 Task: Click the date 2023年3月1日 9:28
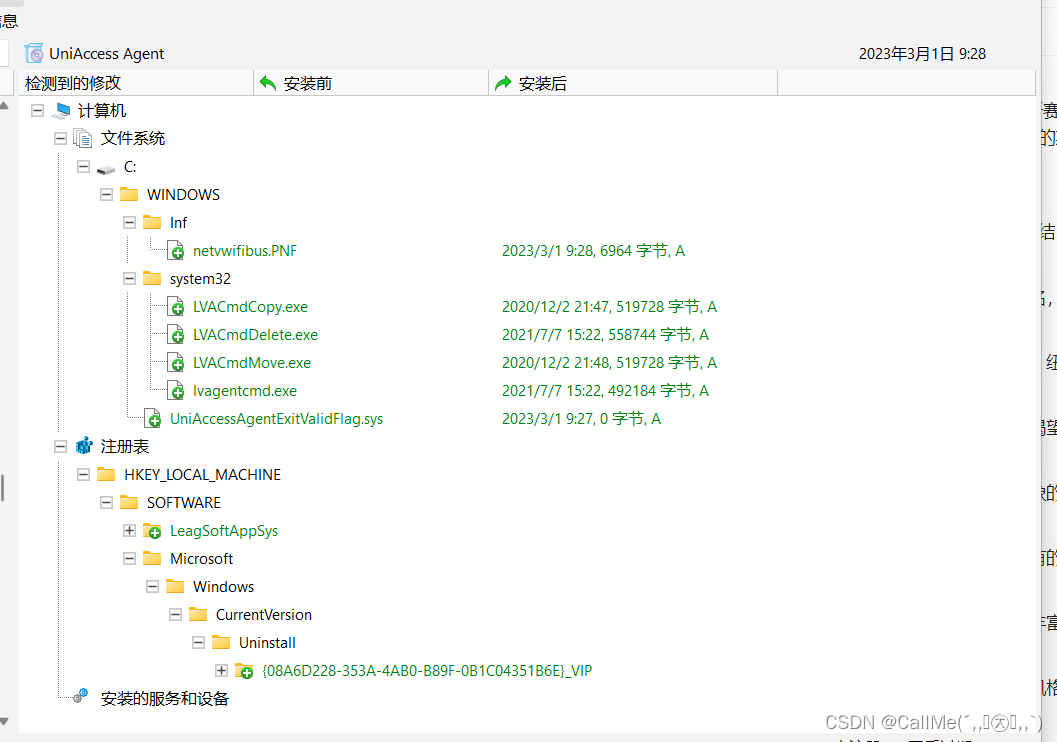(922, 53)
